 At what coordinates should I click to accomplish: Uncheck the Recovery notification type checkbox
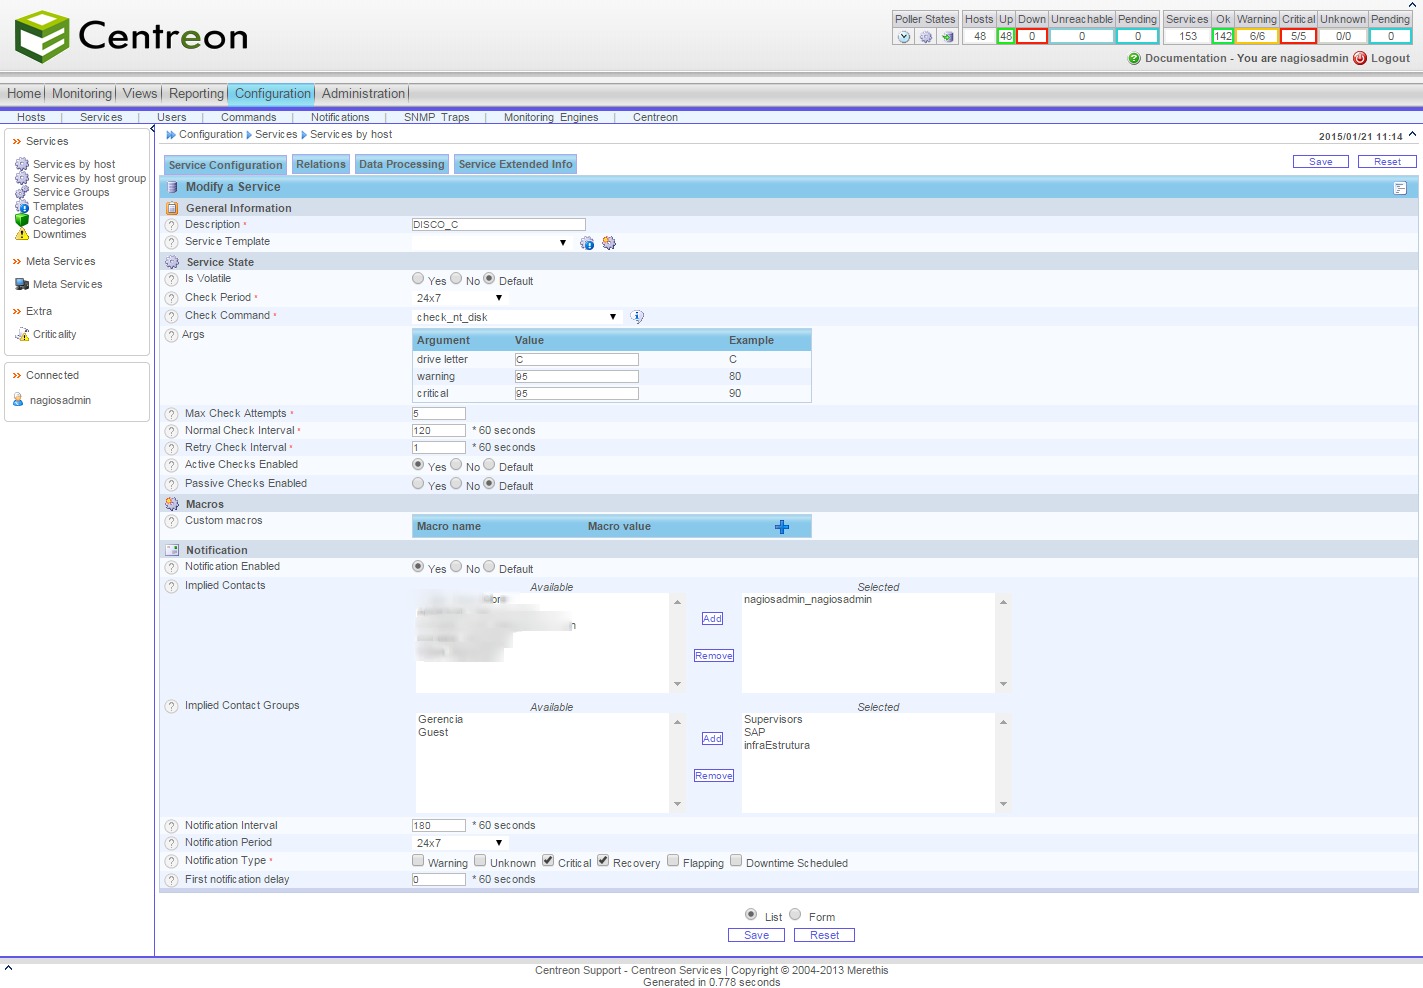pos(603,861)
